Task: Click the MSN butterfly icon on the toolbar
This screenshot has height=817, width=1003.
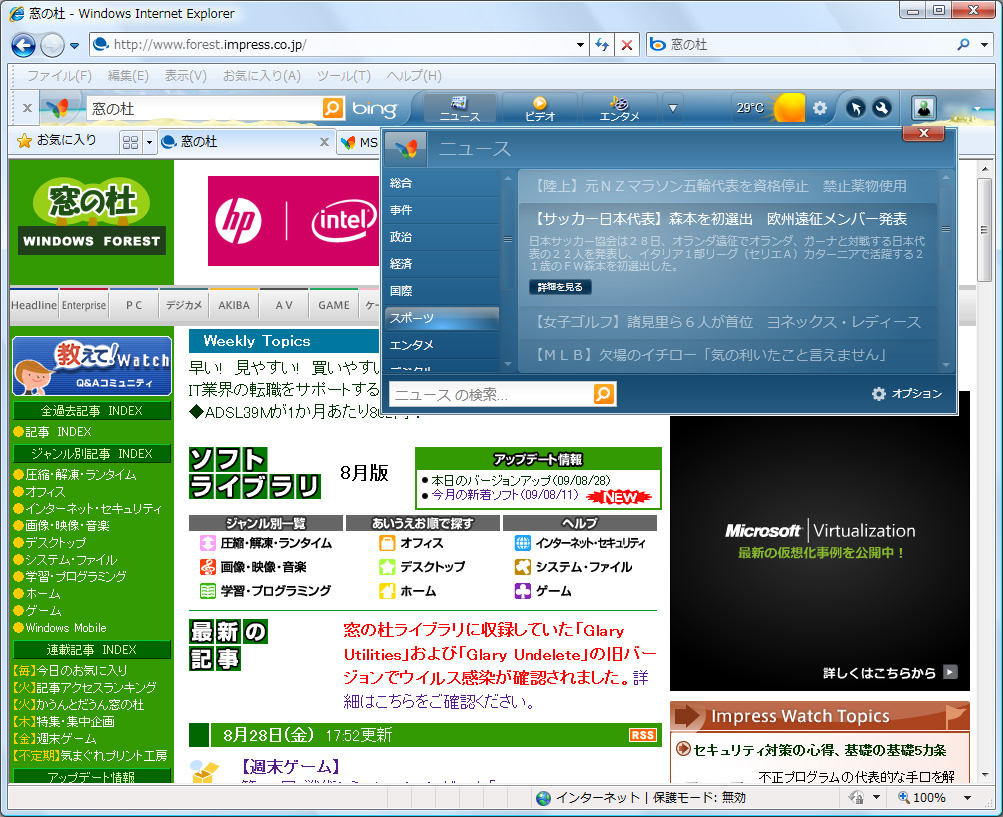Action: point(57,107)
